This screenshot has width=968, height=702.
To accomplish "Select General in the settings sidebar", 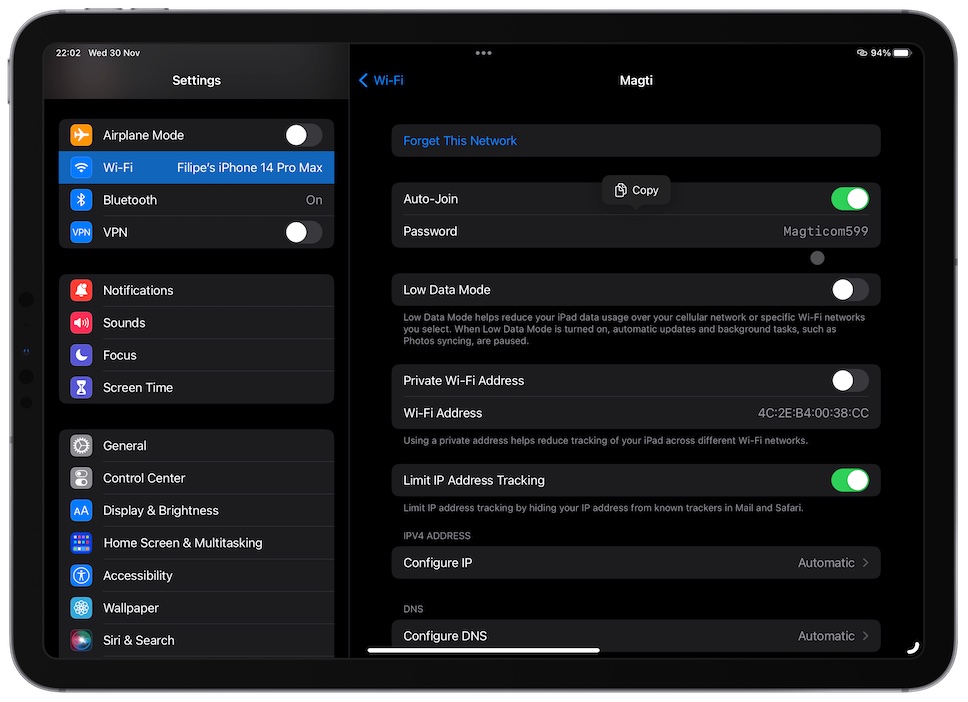I will pos(125,446).
